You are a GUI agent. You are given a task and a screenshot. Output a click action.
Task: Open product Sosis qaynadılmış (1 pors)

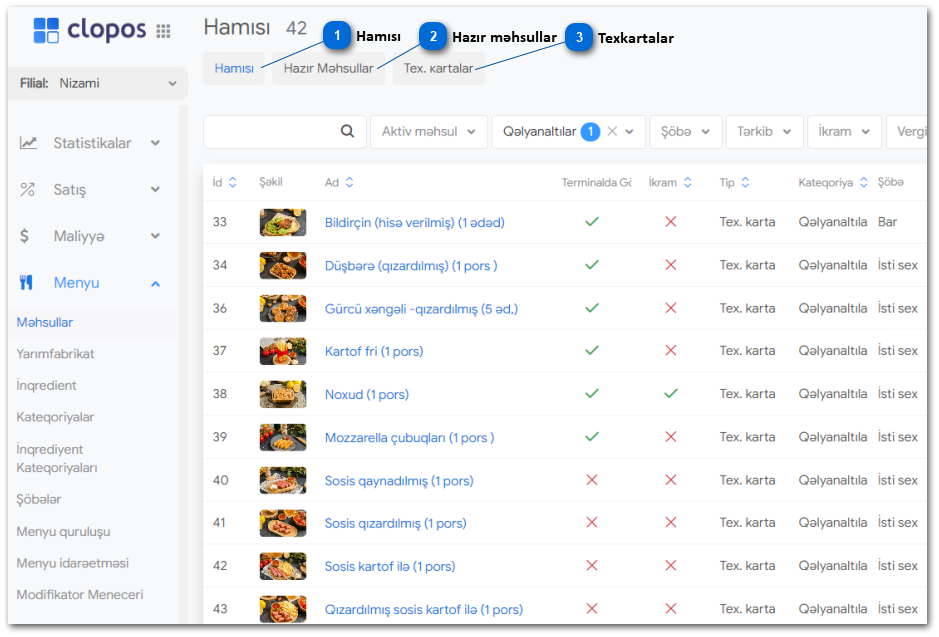pos(399,481)
